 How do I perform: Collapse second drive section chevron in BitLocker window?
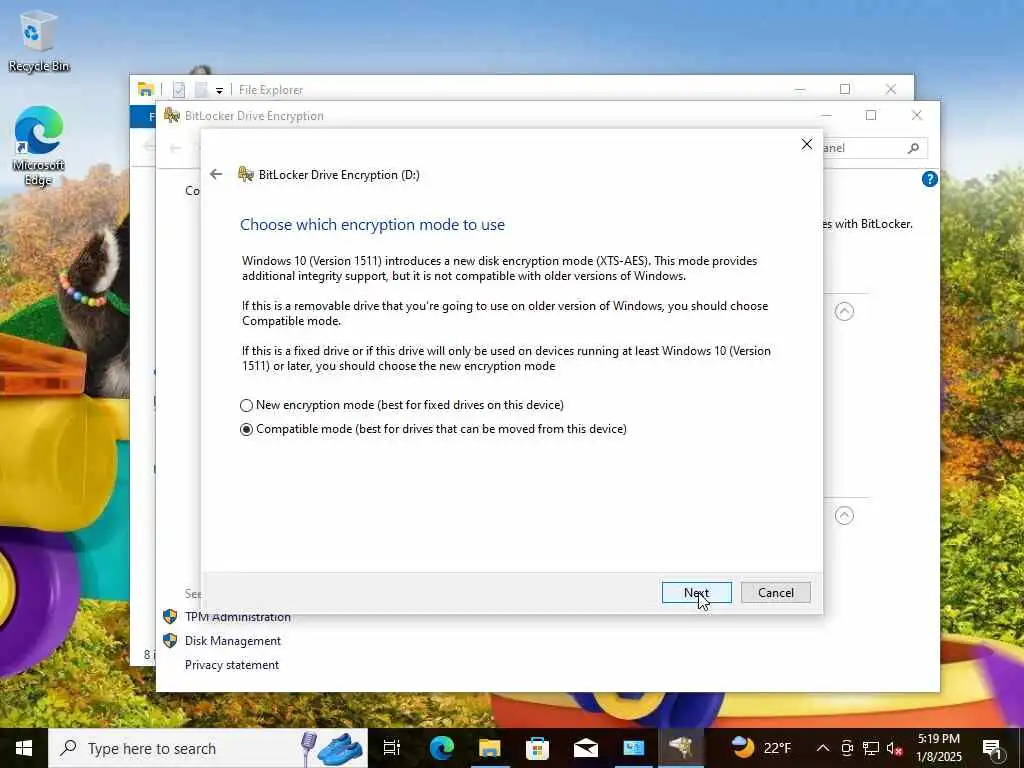tap(844, 516)
